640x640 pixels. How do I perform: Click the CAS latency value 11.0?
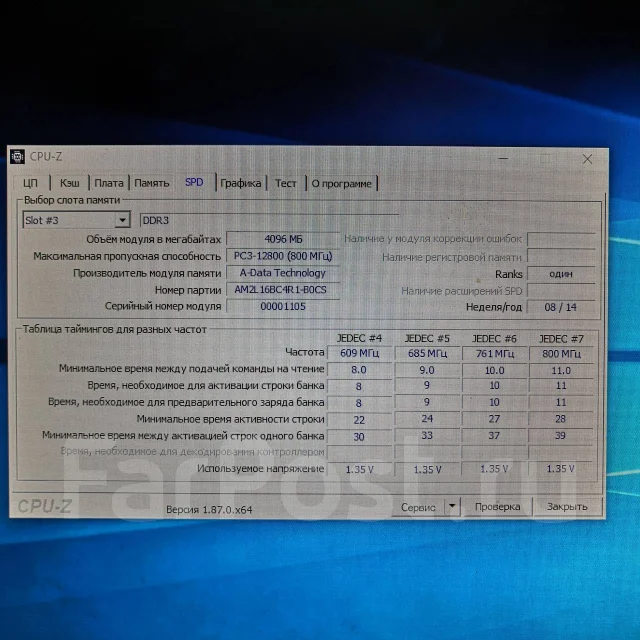[561, 371]
